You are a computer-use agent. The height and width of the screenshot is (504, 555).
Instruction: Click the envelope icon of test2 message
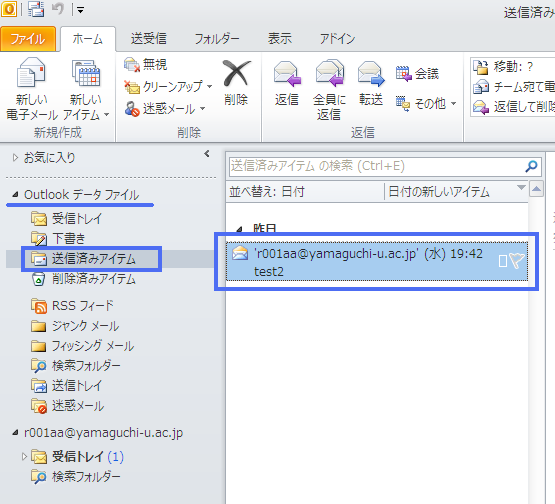click(240, 253)
